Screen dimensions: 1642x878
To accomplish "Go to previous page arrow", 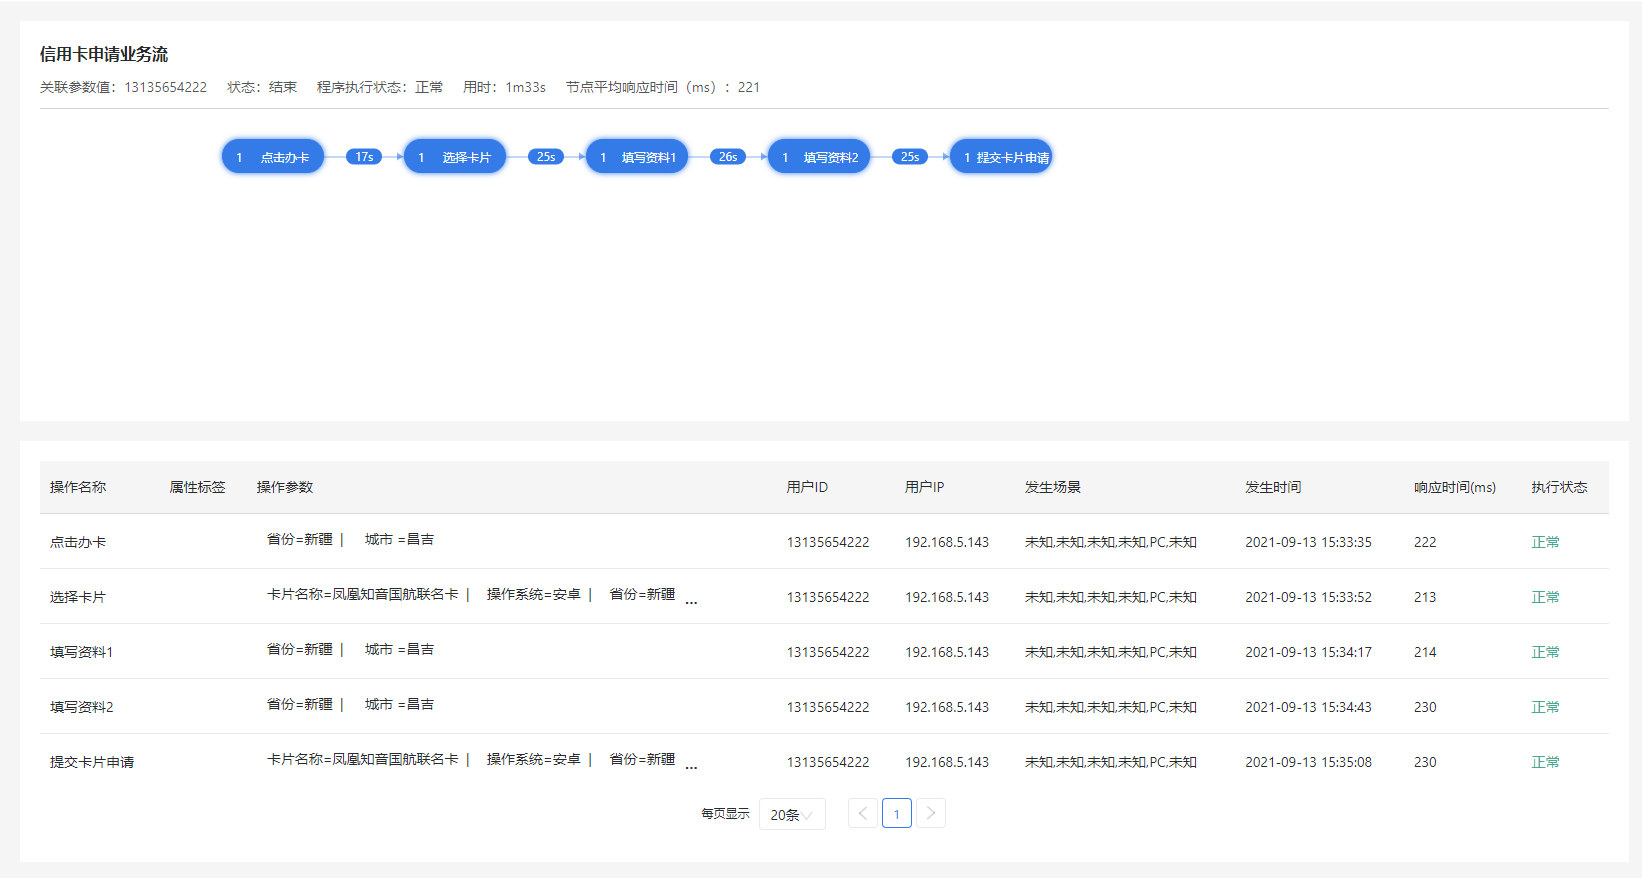I will click(x=863, y=814).
